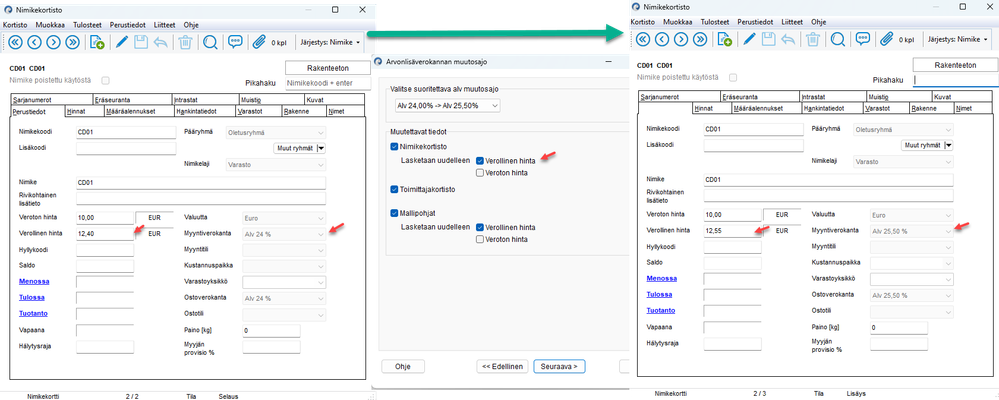Click speech bubble comment icon in right toolbar
Image resolution: width=999 pixels, height=400 pixels.
(x=863, y=39)
